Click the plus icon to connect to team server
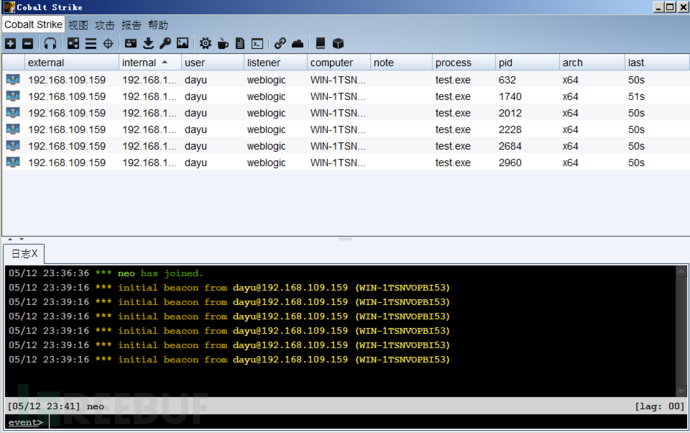Image resolution: width=690 pixels, height=433 pixels. [x=10, y=44]
